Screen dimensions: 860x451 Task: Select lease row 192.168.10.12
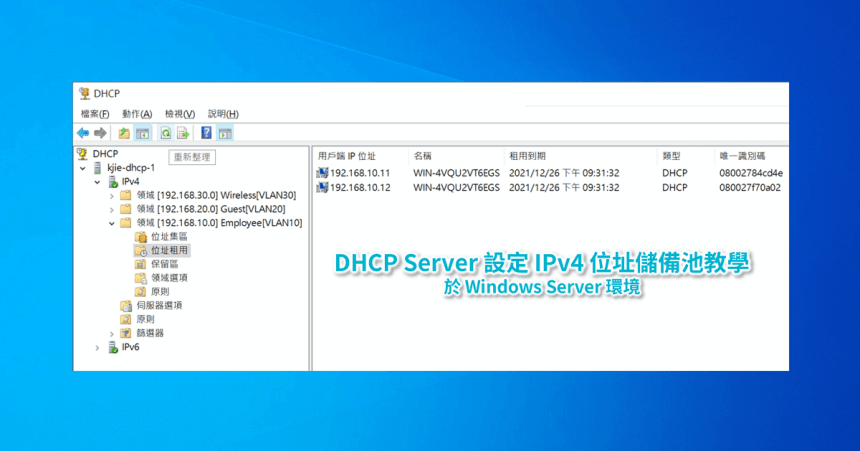551,187
